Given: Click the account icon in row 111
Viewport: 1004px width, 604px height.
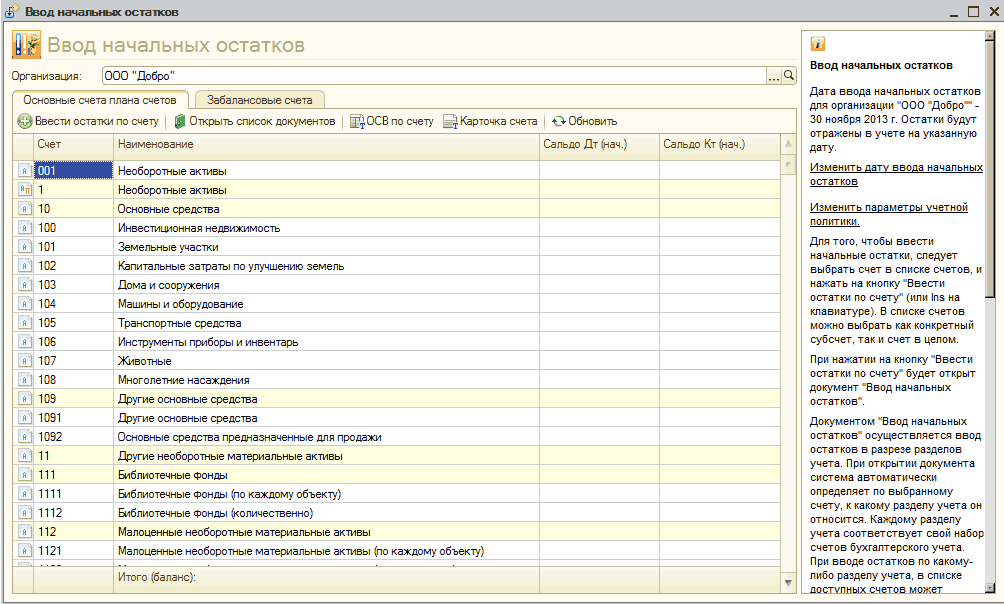Looking at the screenshot, I should [x=24, y=475].
